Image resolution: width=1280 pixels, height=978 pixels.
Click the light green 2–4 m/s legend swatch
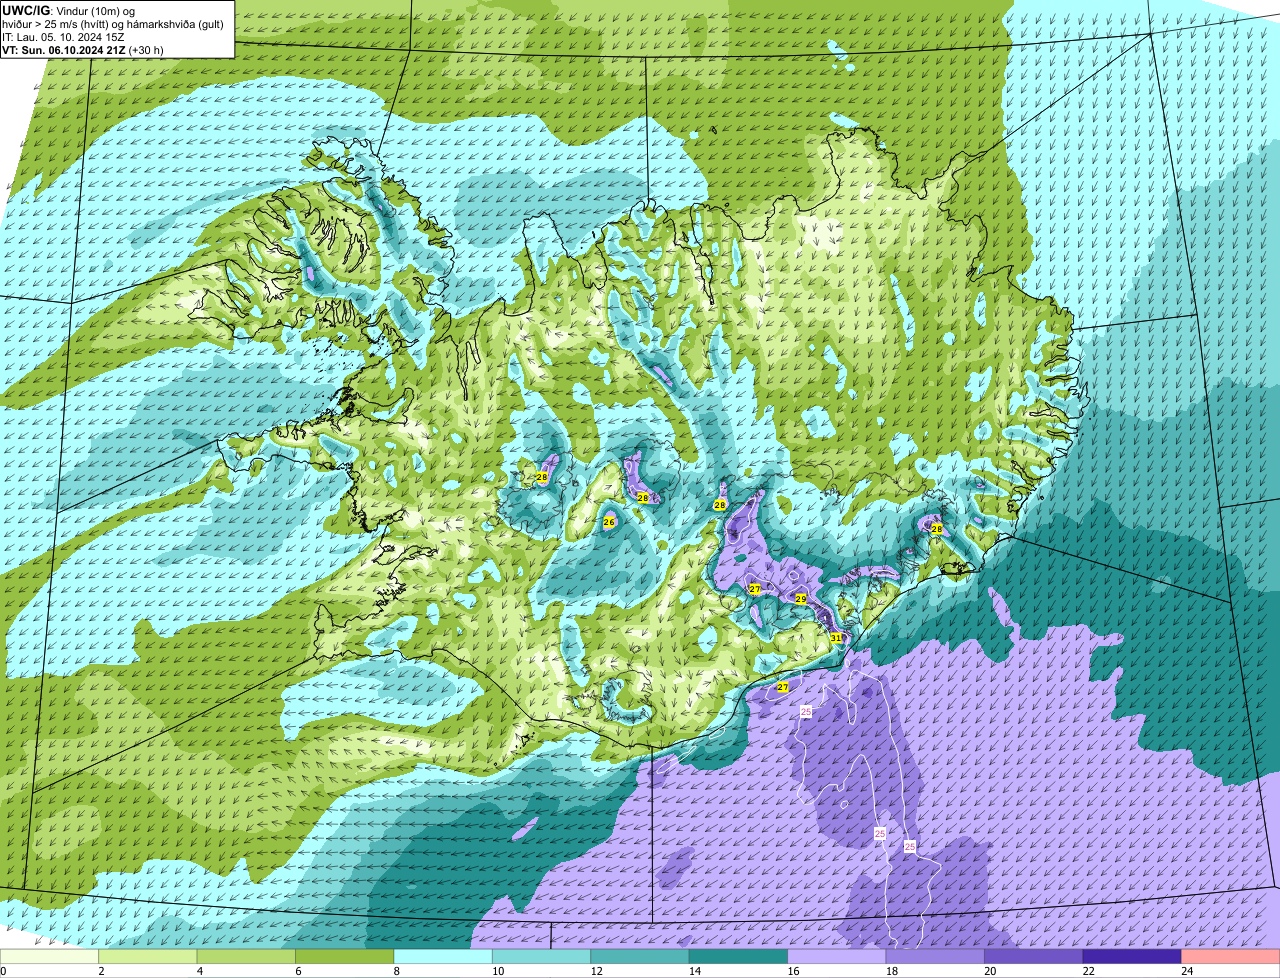(x=148, y=956)
